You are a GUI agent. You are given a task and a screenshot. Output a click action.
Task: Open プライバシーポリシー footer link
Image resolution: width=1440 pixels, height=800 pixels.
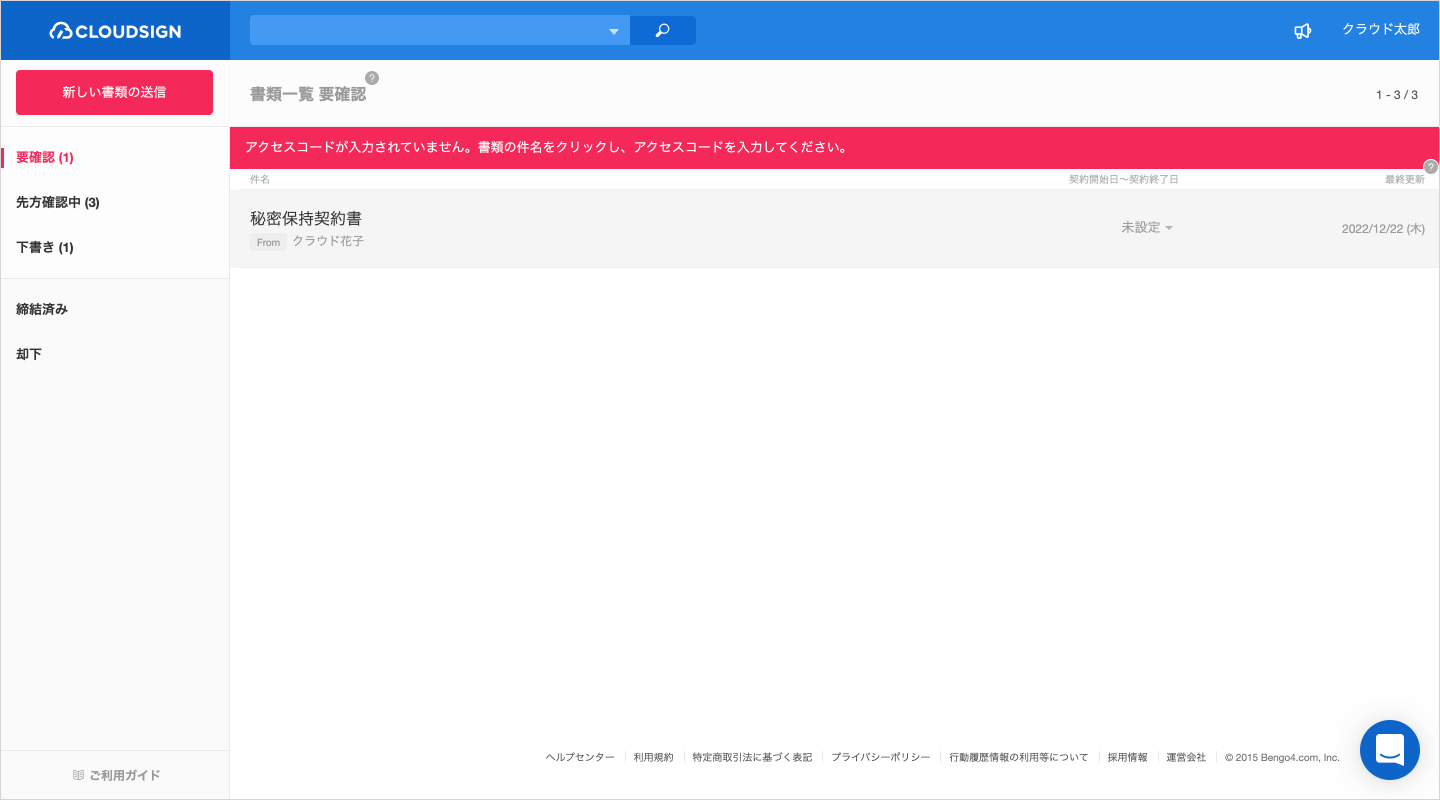tap(880, 758)
